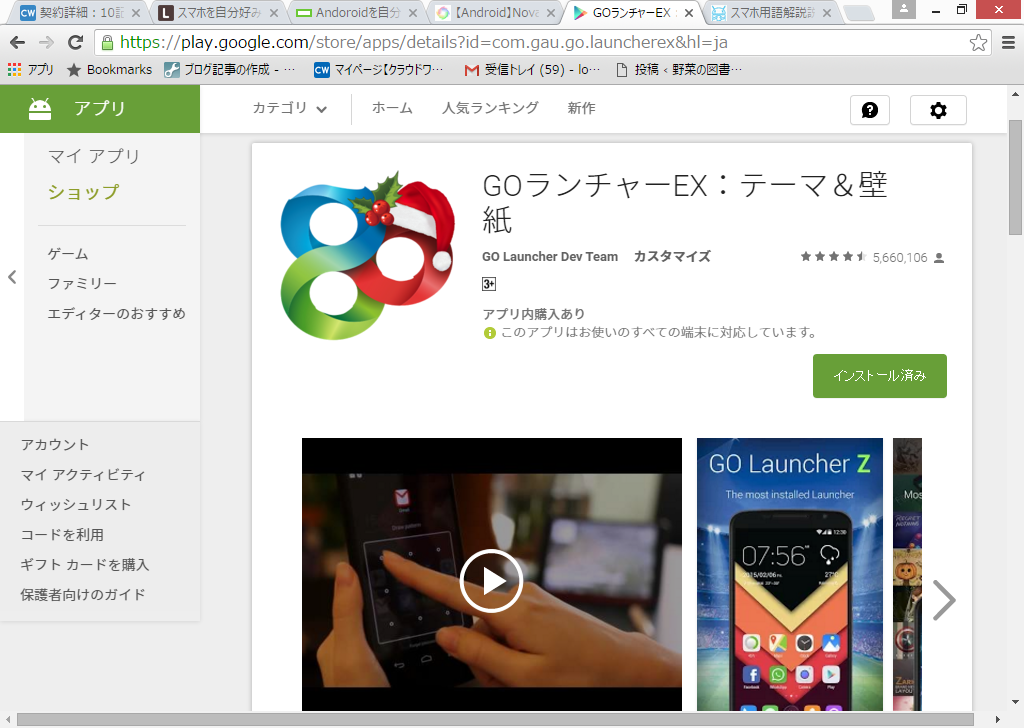
Task: Close the GOランチャーEX browser tab
Action: tap(688, 12)
